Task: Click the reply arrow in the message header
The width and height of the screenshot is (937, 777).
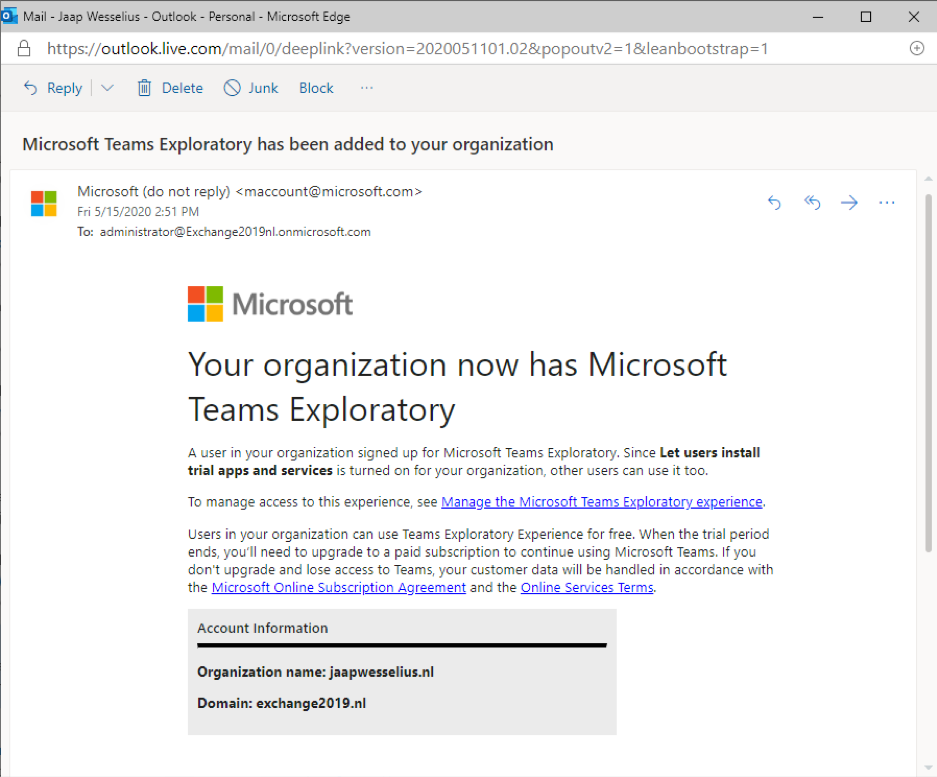Action: click(774, 202)
